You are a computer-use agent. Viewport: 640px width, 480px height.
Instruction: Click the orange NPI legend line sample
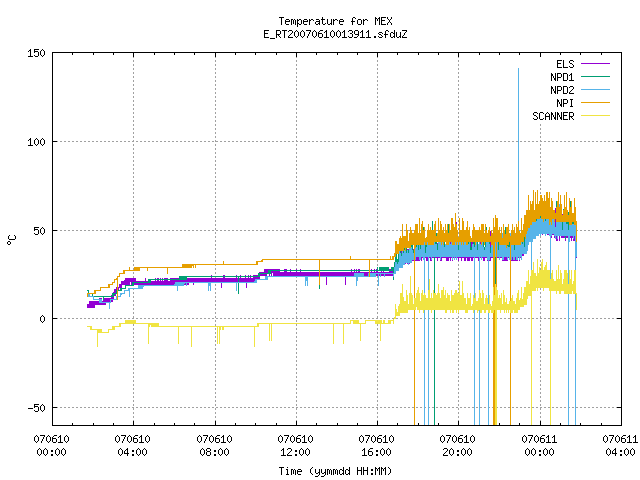(596, 102)
